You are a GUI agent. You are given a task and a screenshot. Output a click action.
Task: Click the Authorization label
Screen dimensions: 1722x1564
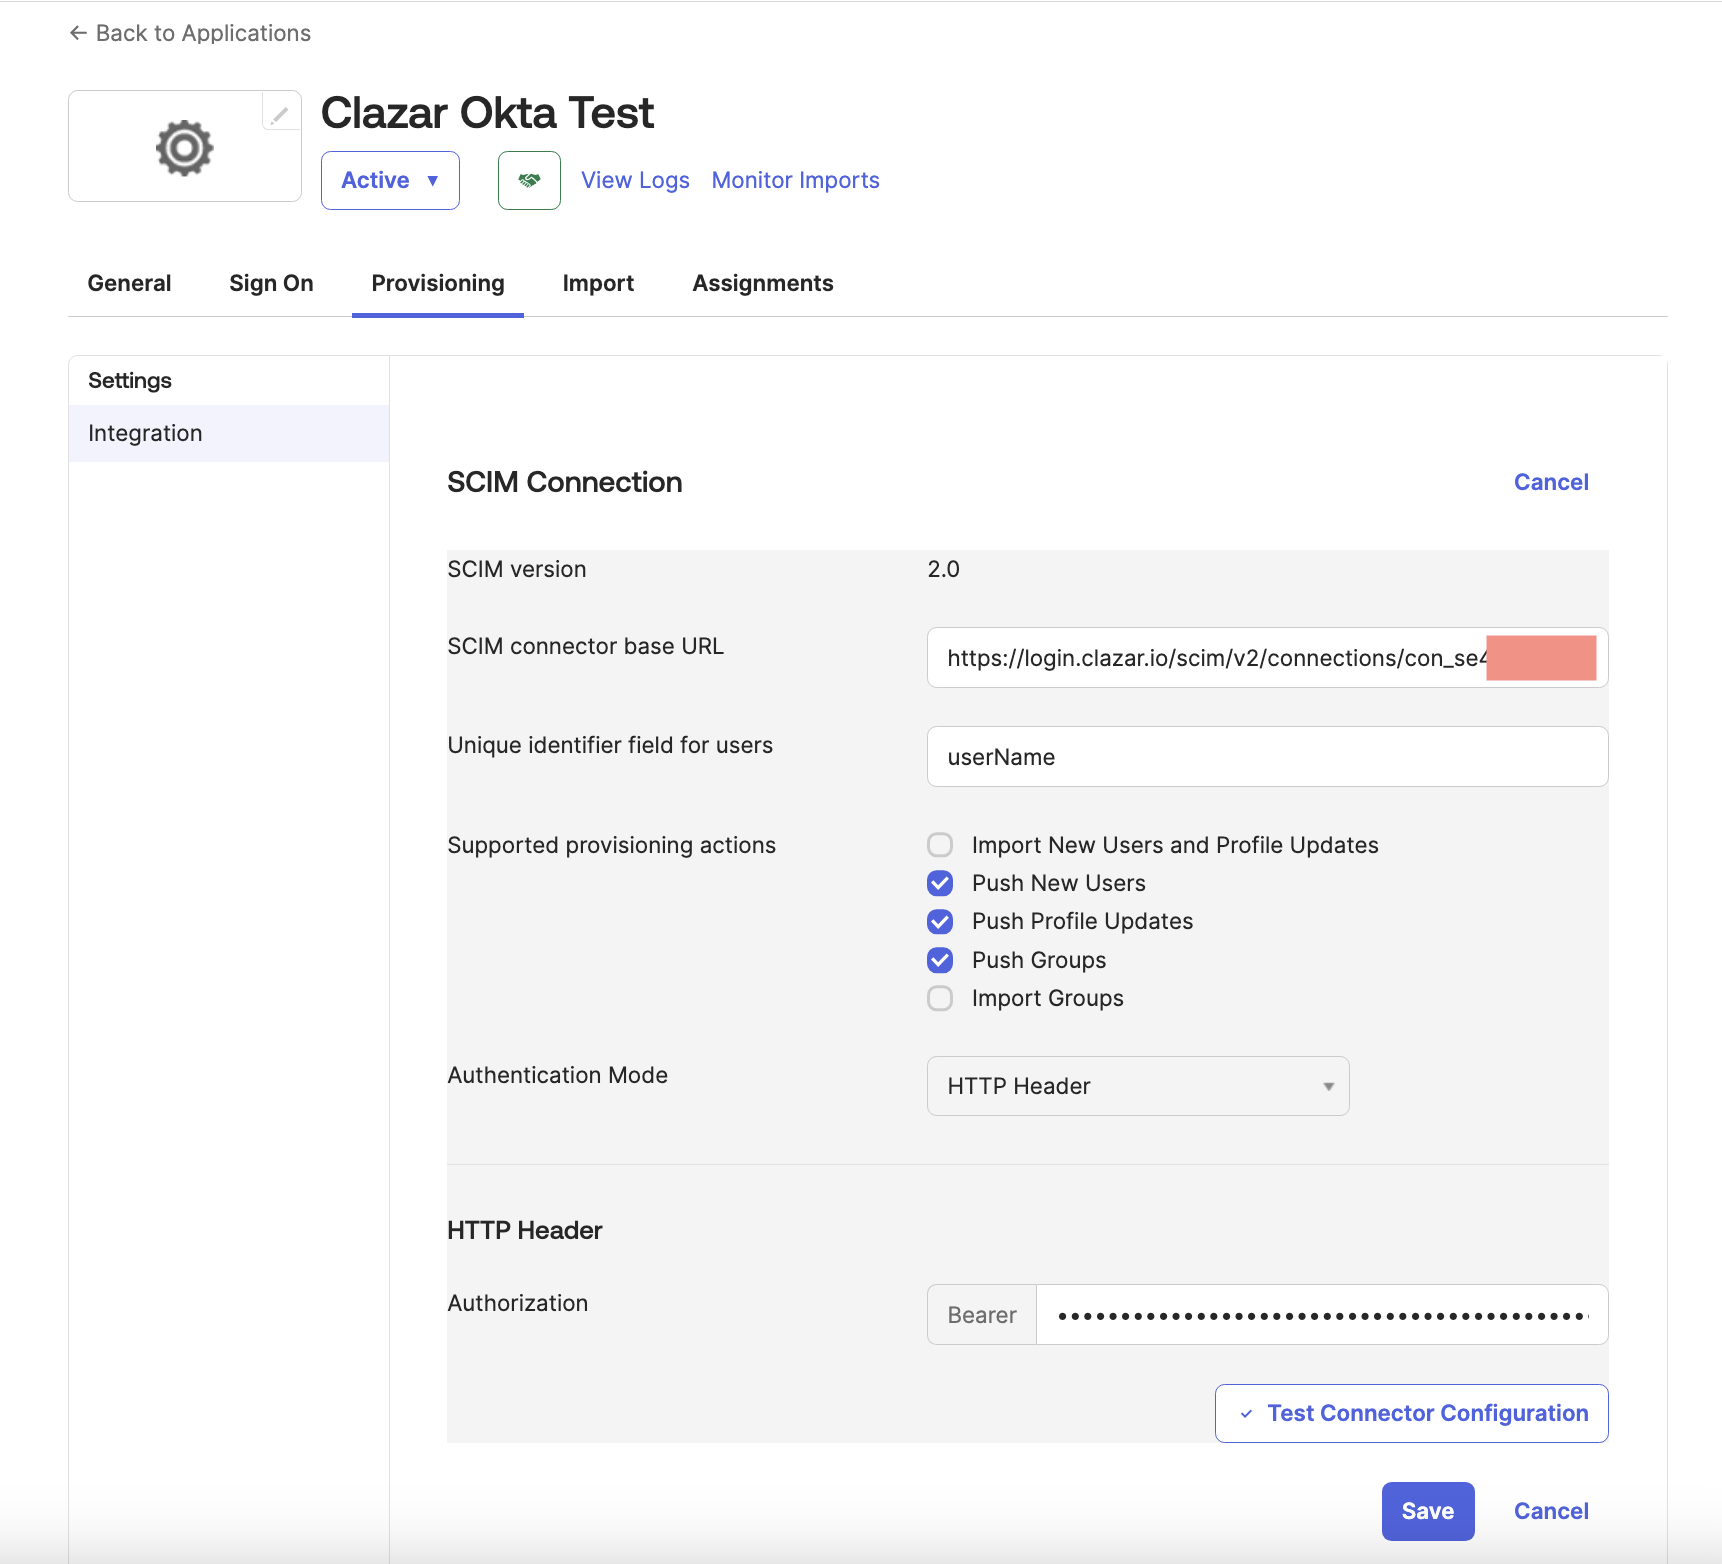(x=518, y=1303)
